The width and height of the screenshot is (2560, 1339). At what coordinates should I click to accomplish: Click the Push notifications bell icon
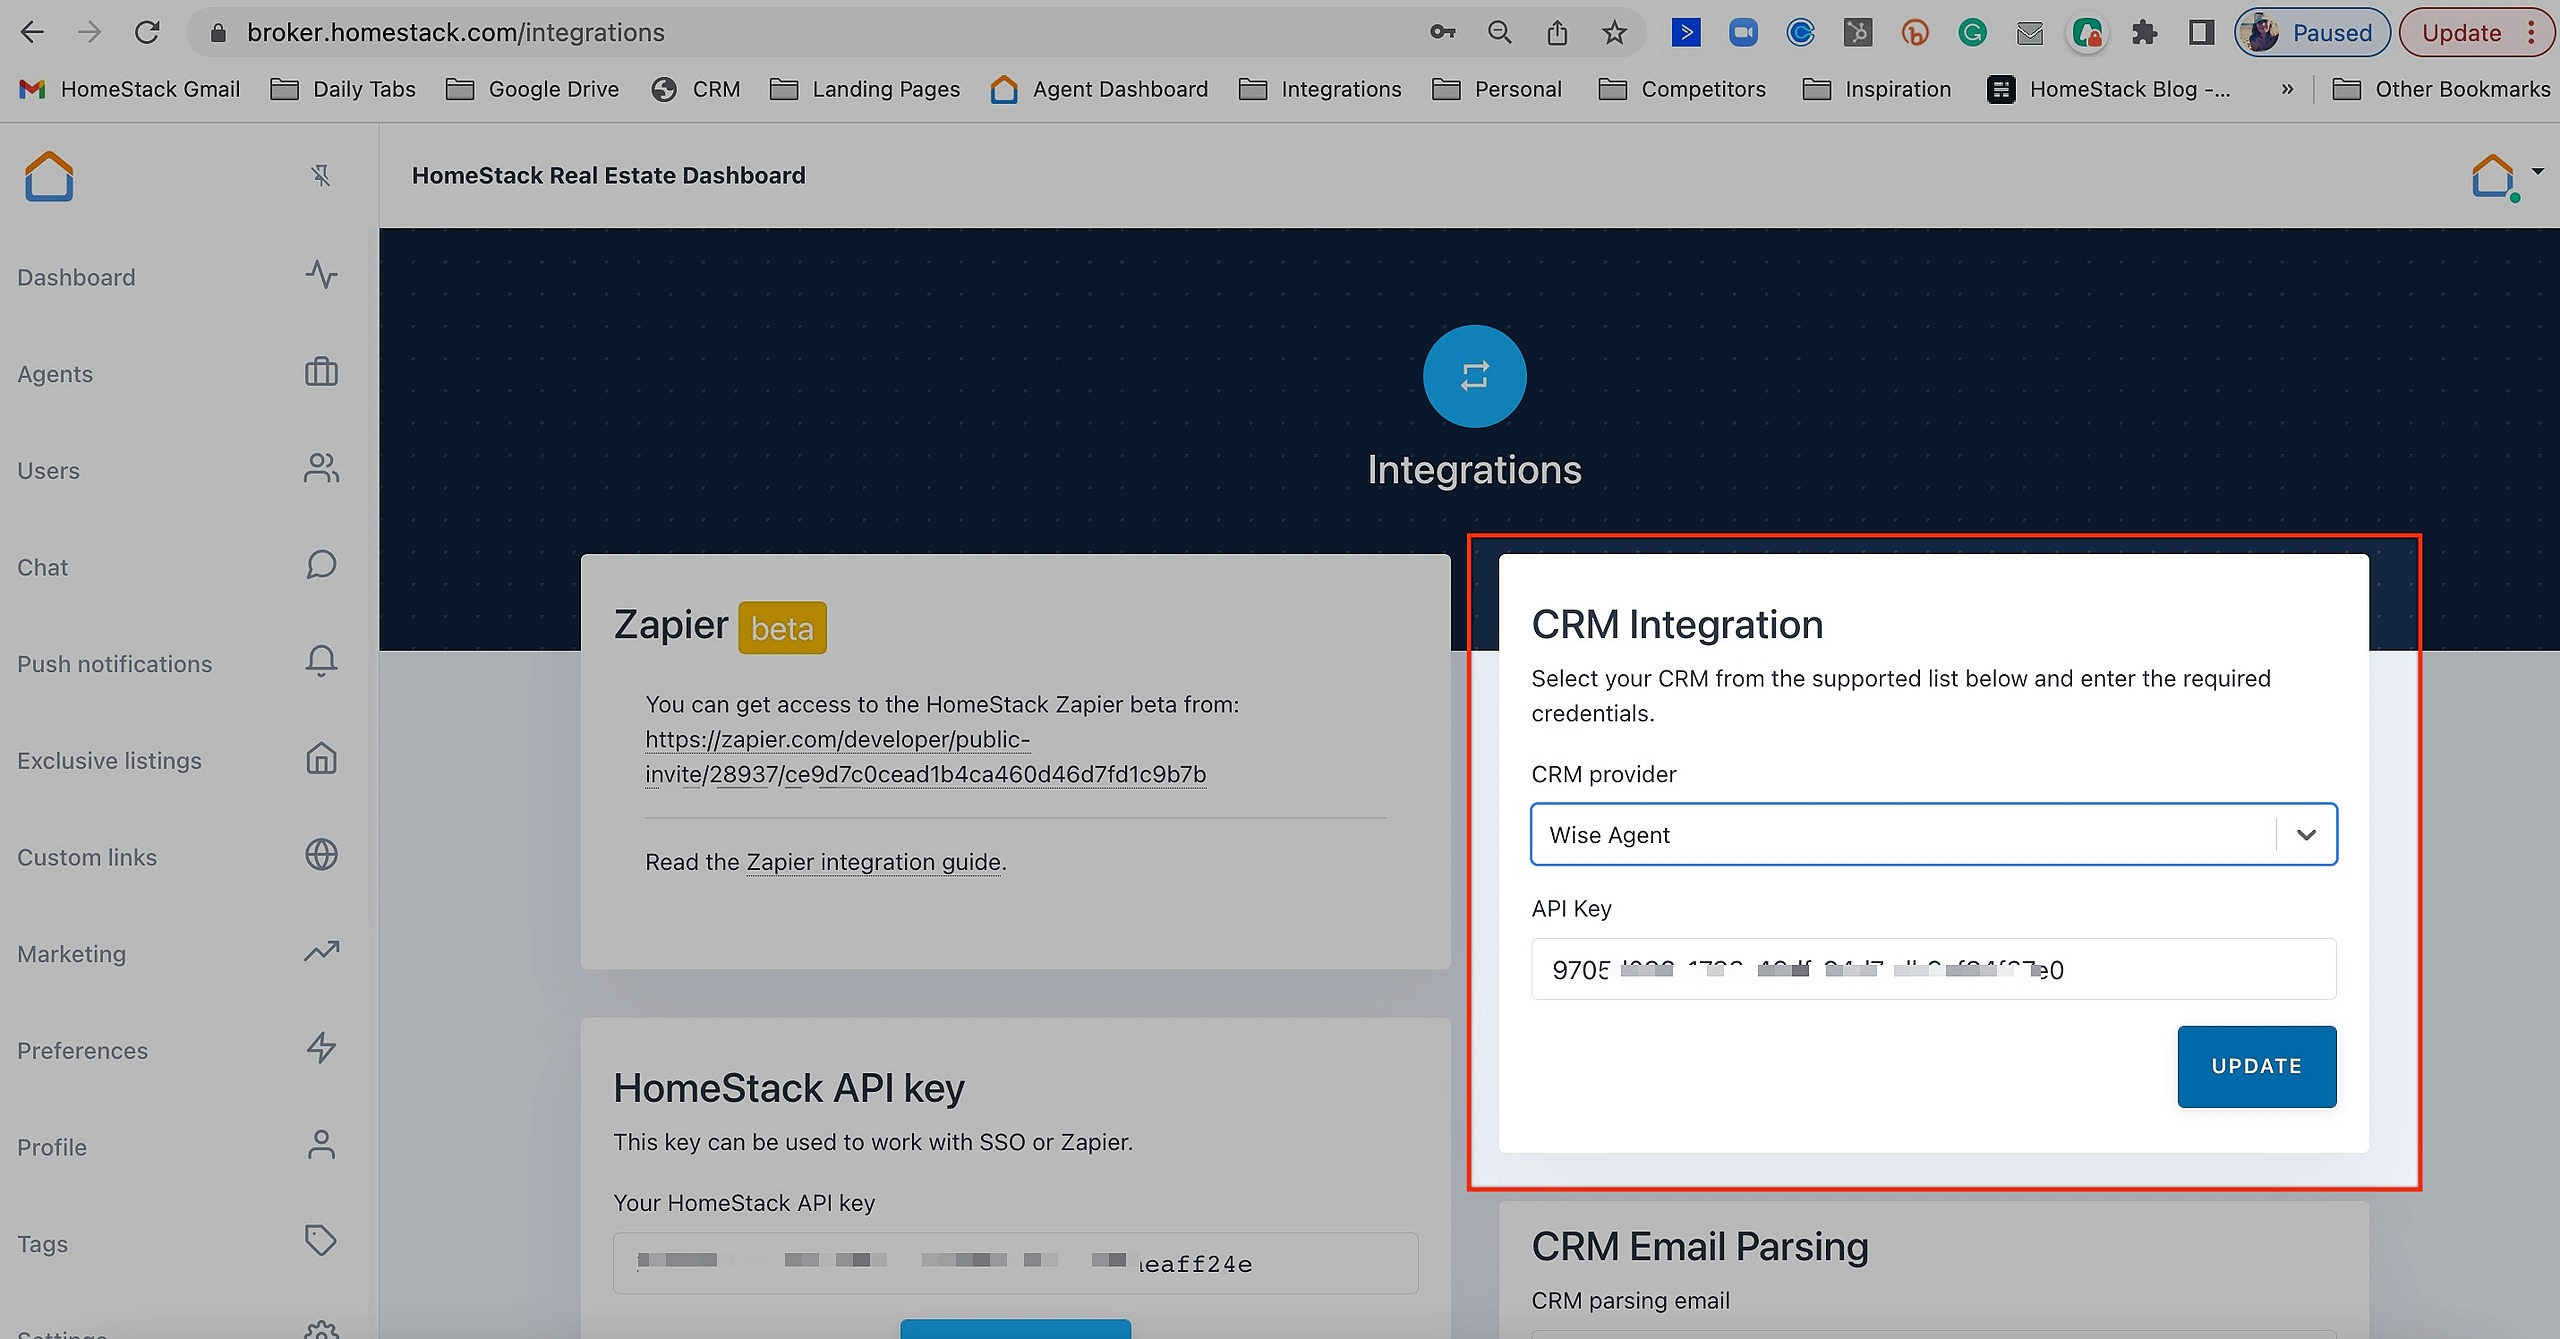click(321, 661)
